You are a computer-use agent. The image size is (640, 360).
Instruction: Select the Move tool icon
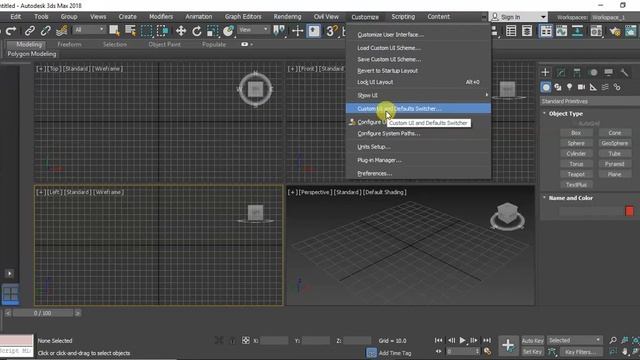[x=180, y=31]
